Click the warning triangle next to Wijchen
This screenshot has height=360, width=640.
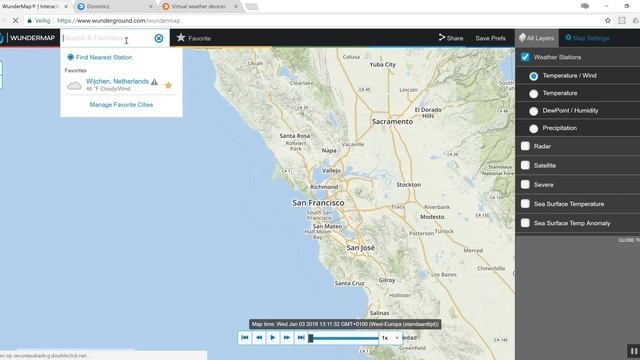(154, 82)
